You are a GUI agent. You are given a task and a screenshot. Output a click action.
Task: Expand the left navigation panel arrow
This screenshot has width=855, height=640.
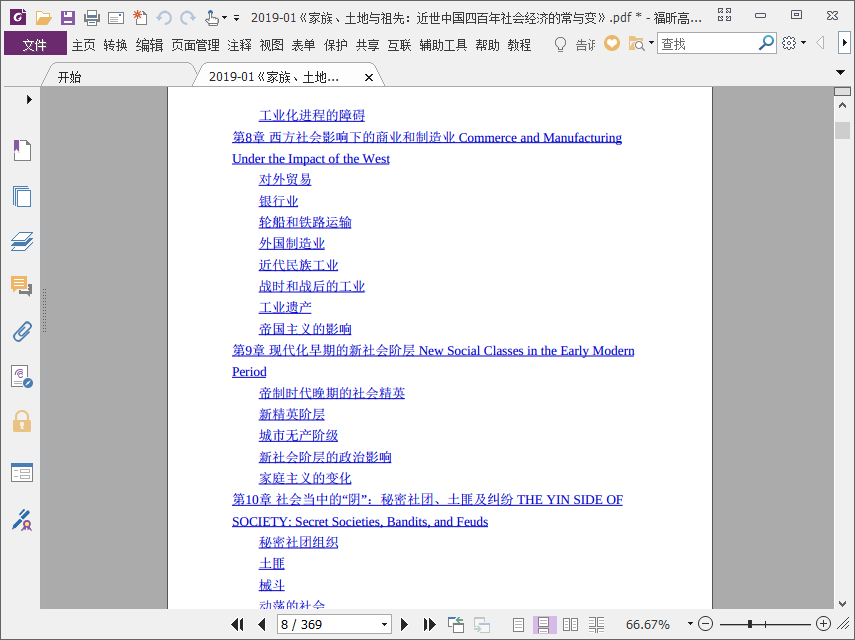(x=29, y=99)
